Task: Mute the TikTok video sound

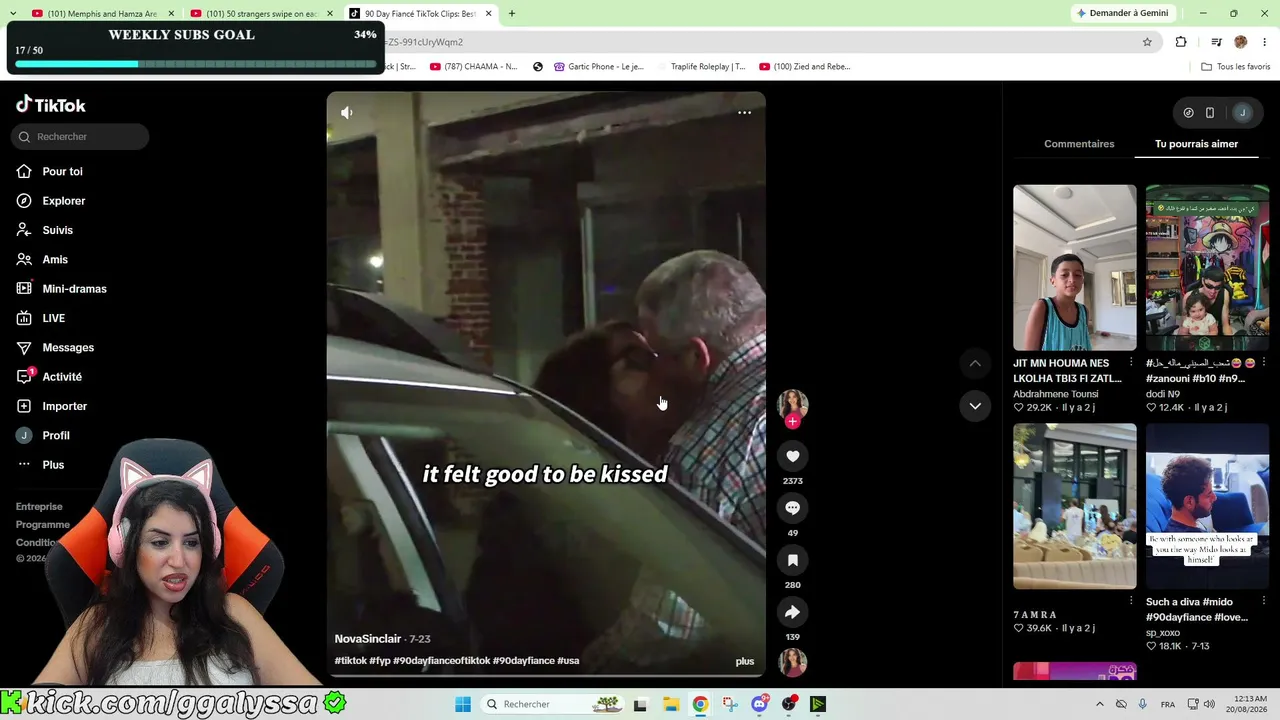Action: click(347, 113)
